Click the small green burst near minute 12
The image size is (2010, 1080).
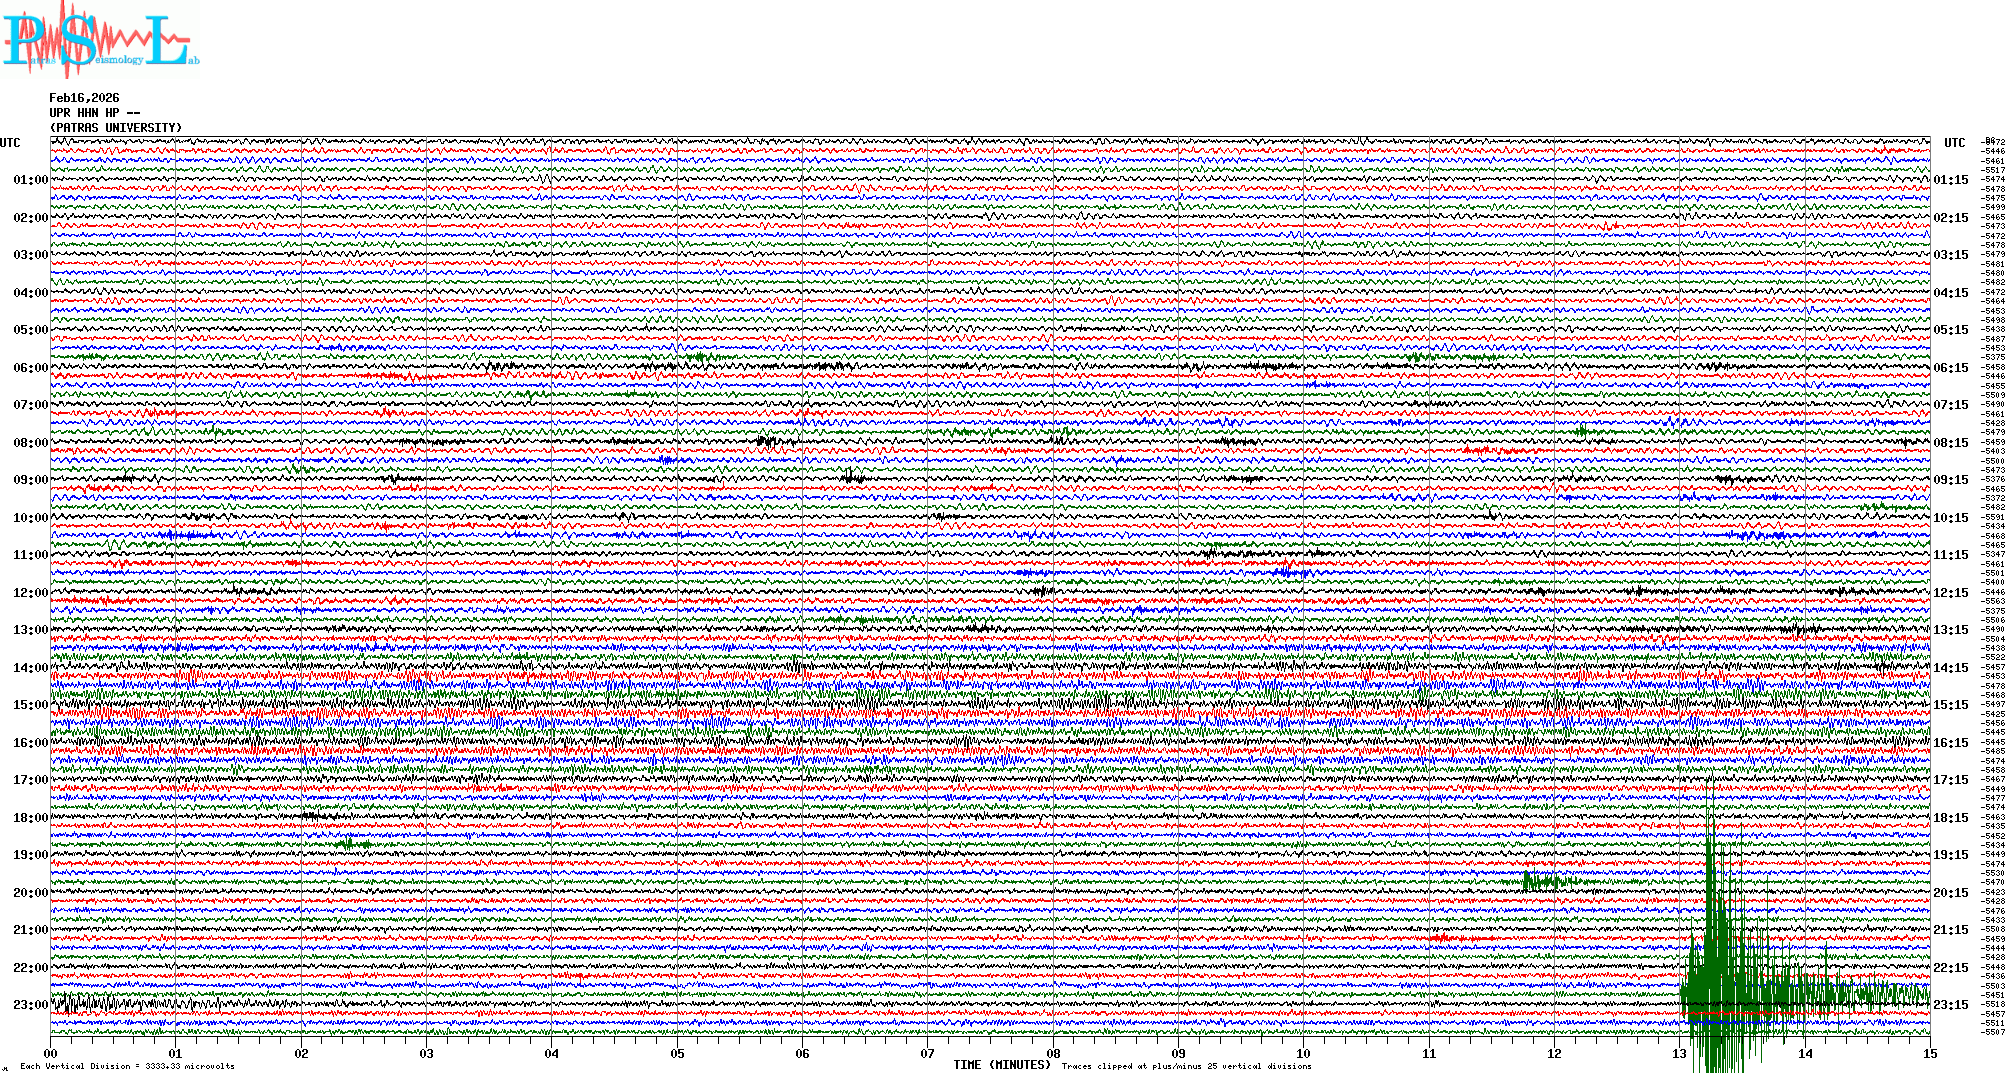pyautogui.click(x=1543, y=881)
